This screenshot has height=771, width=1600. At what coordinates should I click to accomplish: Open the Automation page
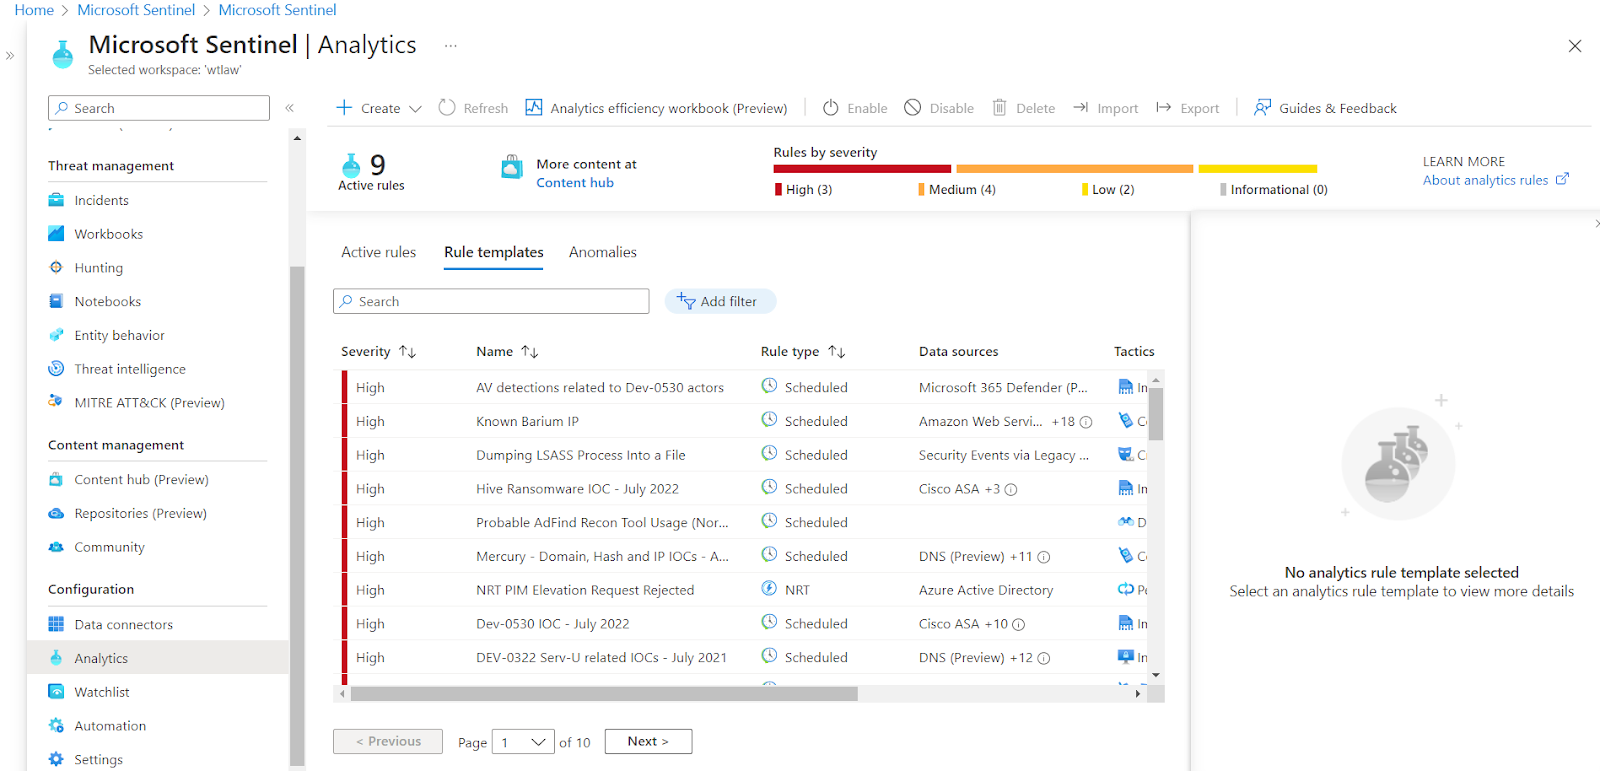tap(110, 726)
